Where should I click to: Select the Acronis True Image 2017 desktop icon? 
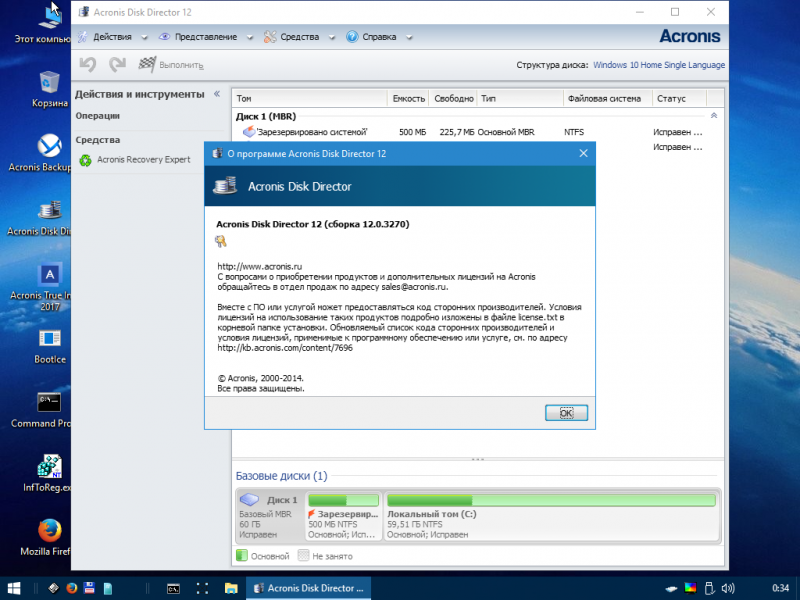(41, 287)
